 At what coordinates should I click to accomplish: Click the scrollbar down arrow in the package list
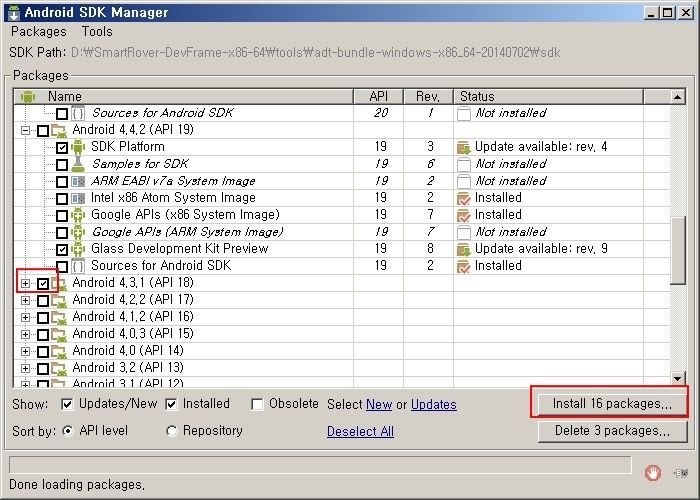(x=678, y=379)
